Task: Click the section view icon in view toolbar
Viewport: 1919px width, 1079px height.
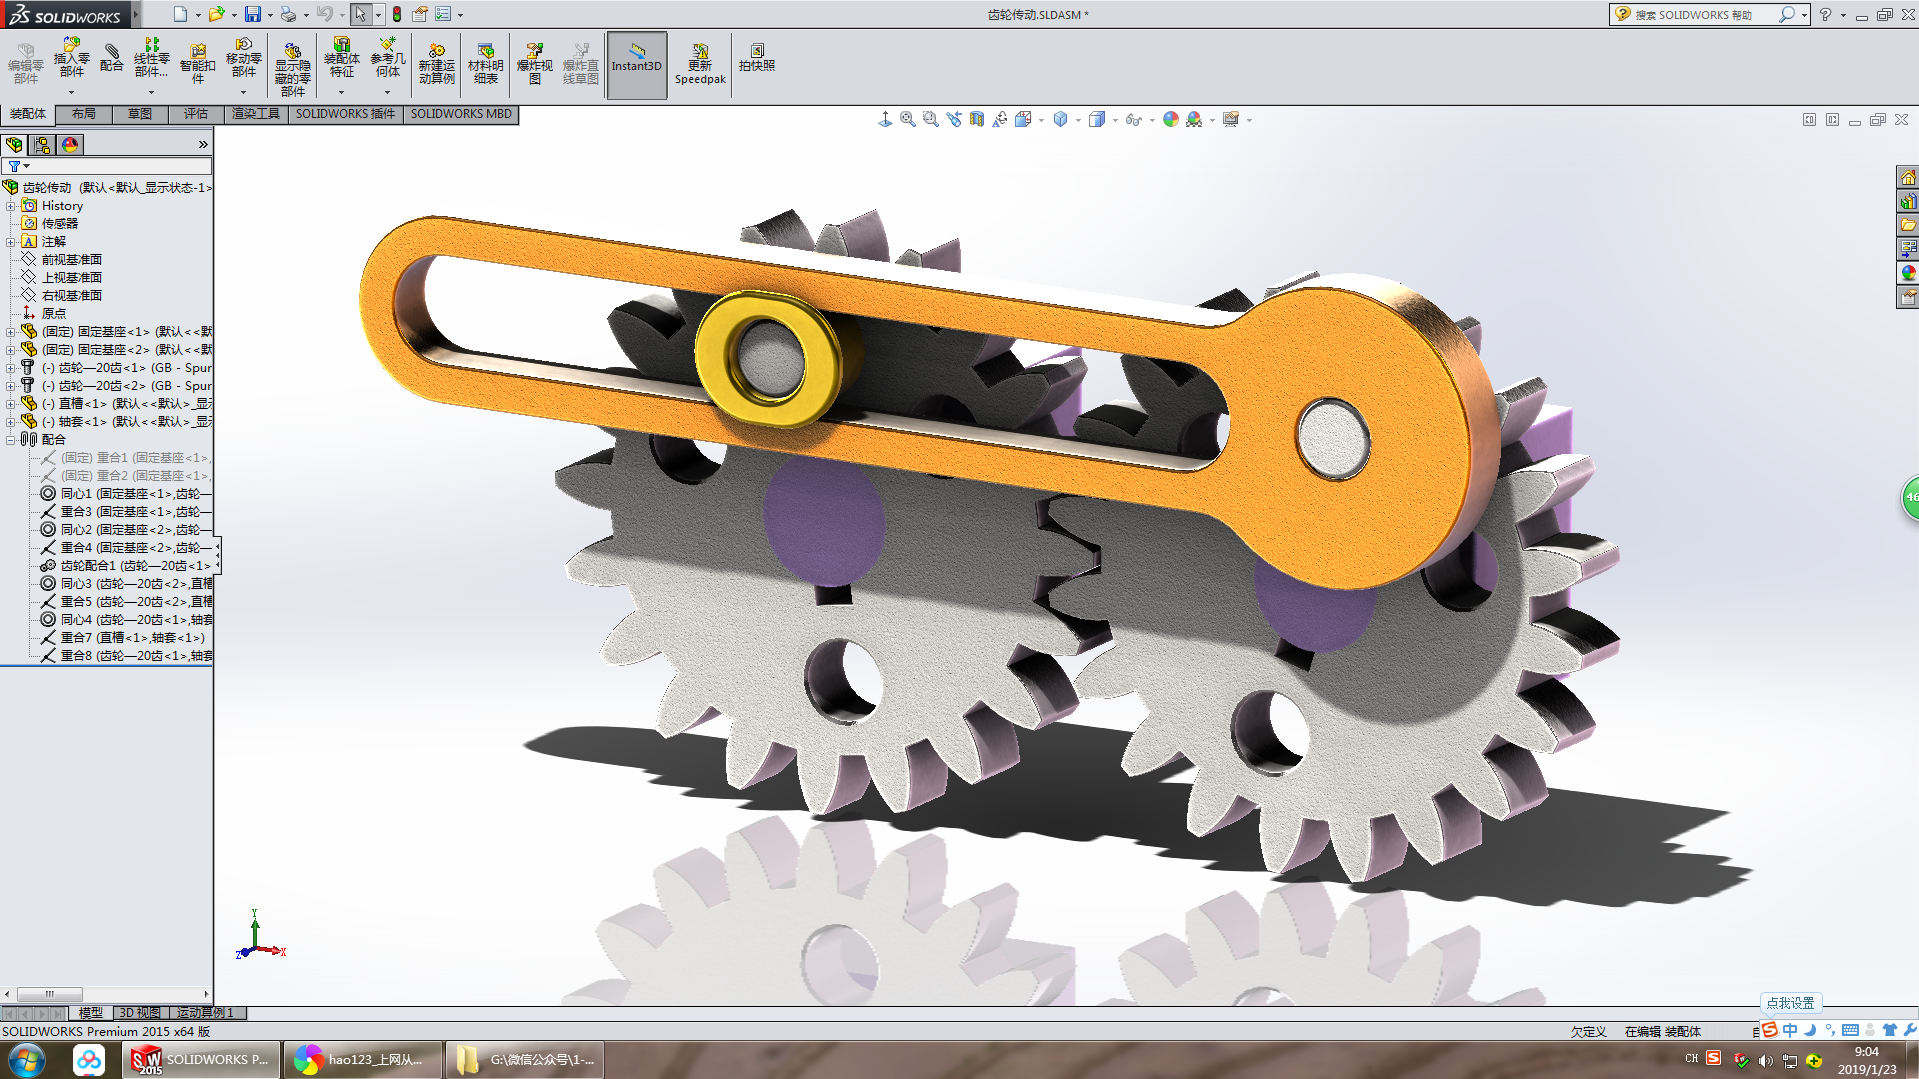Action: click(976, 119)
